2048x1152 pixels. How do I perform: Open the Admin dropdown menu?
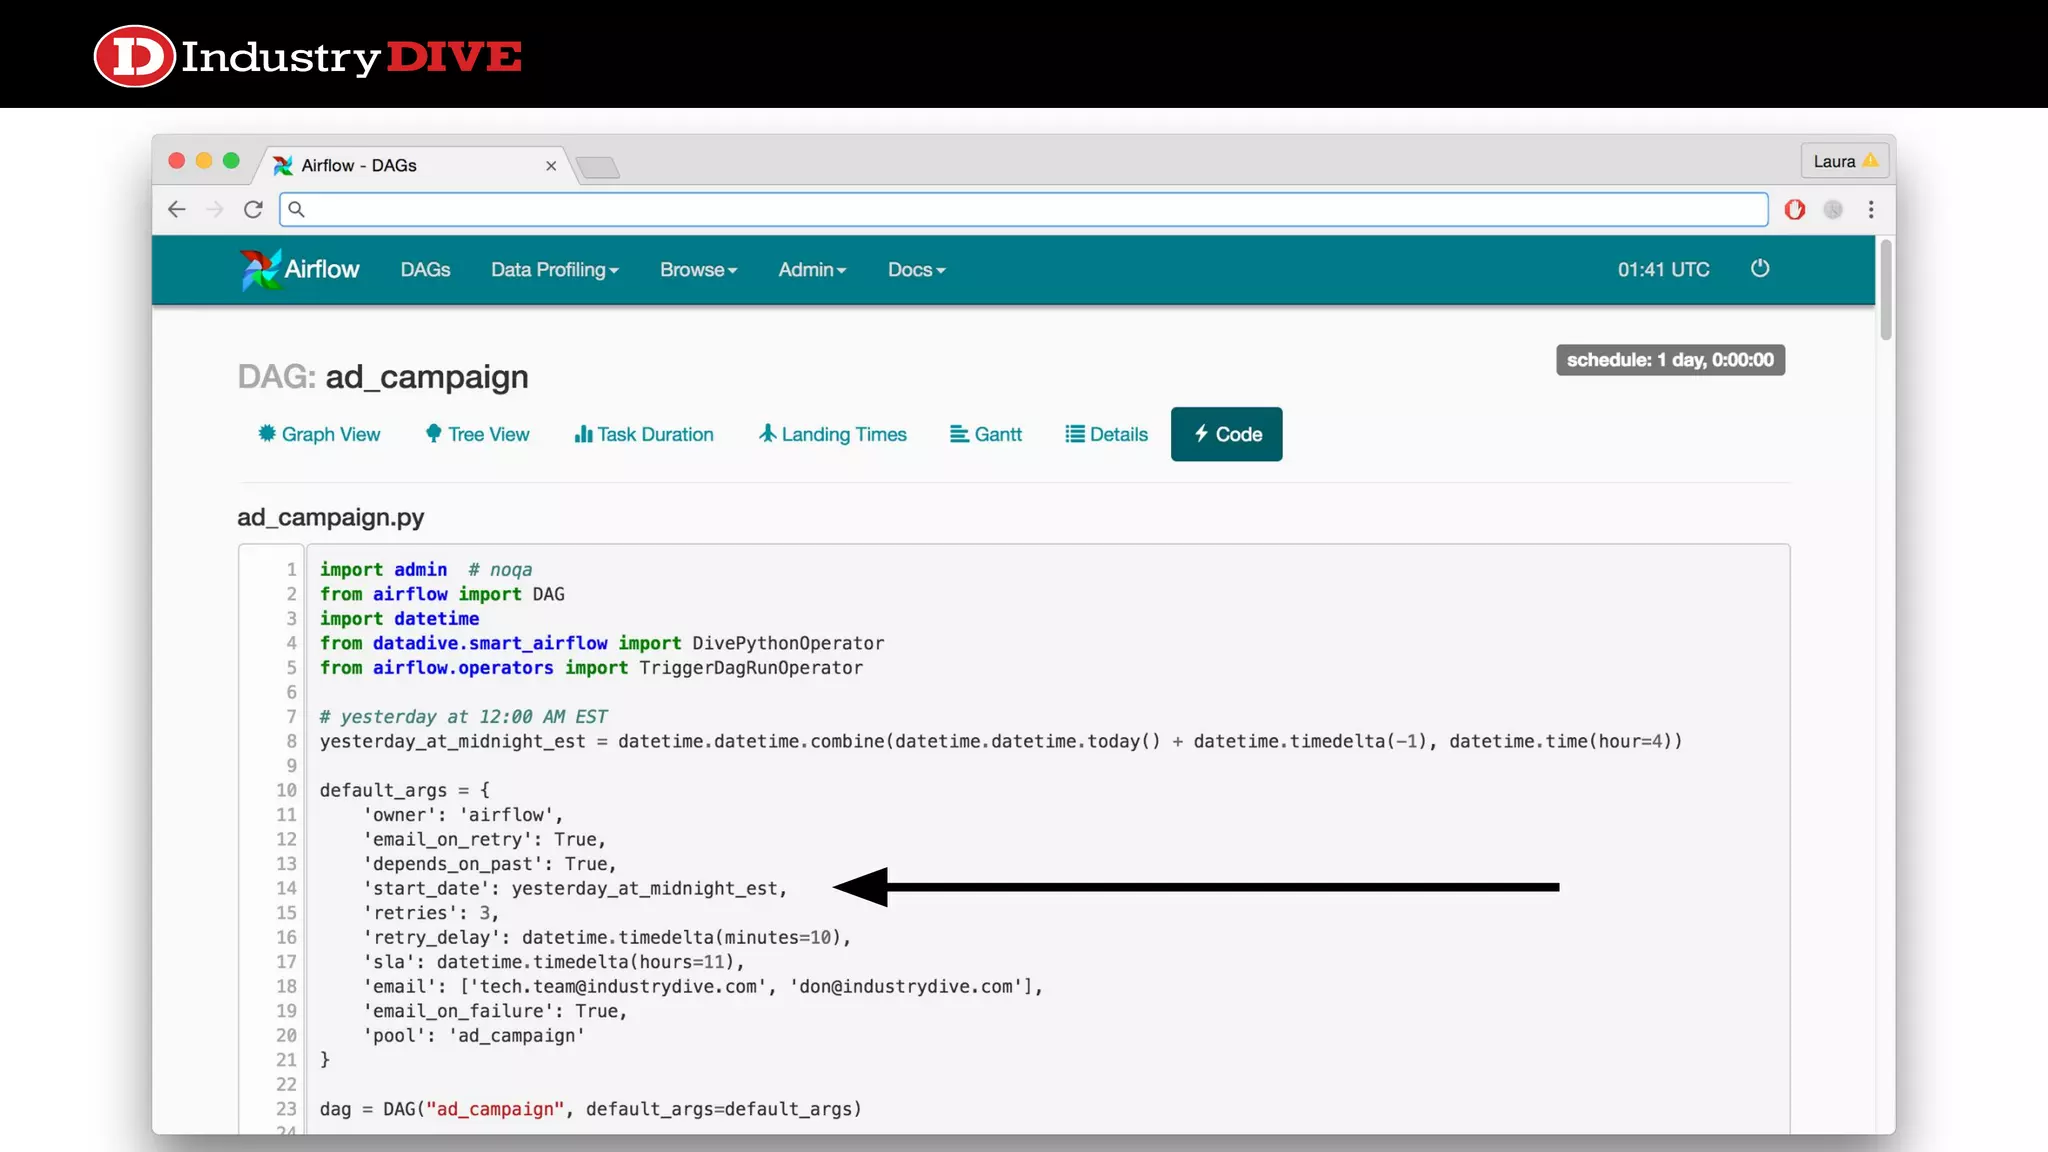[812, 270]
